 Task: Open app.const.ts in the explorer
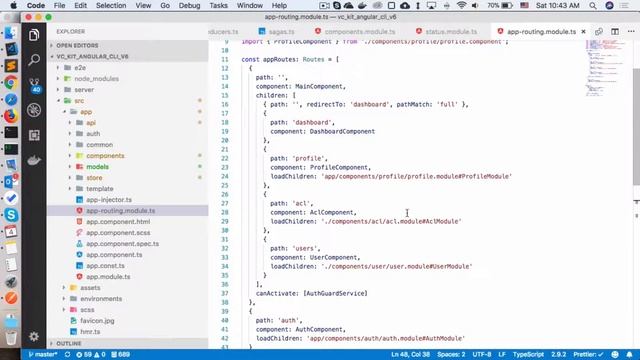point(105,266)
